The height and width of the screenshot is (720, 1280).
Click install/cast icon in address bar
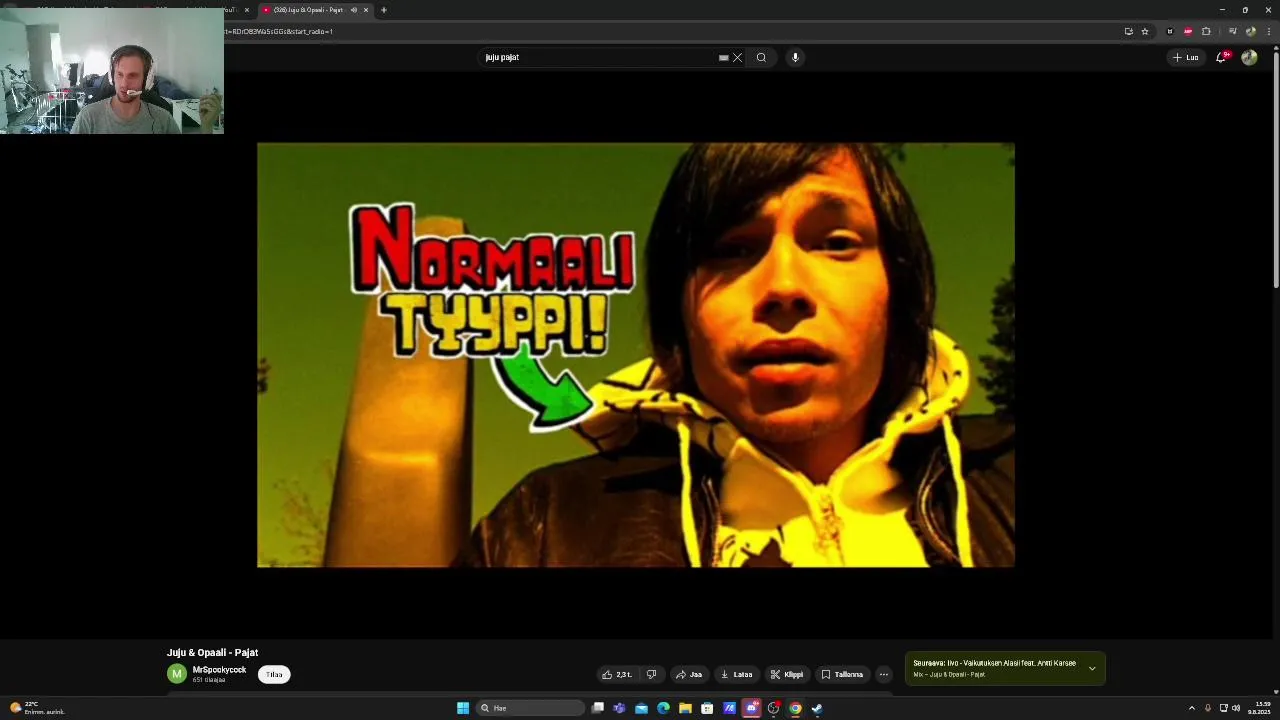point(1129,31)
